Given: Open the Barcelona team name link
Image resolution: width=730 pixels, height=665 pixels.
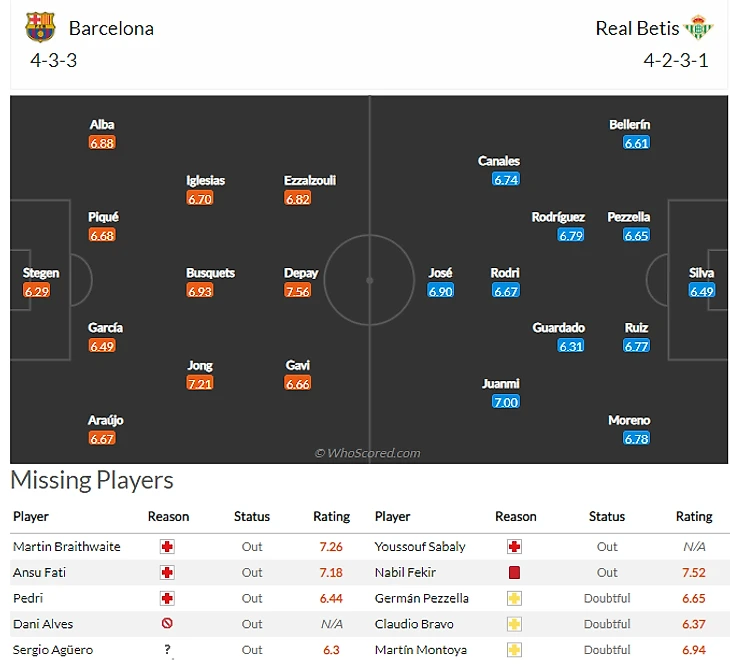Looking at the screenshot, I should (111, 28).
